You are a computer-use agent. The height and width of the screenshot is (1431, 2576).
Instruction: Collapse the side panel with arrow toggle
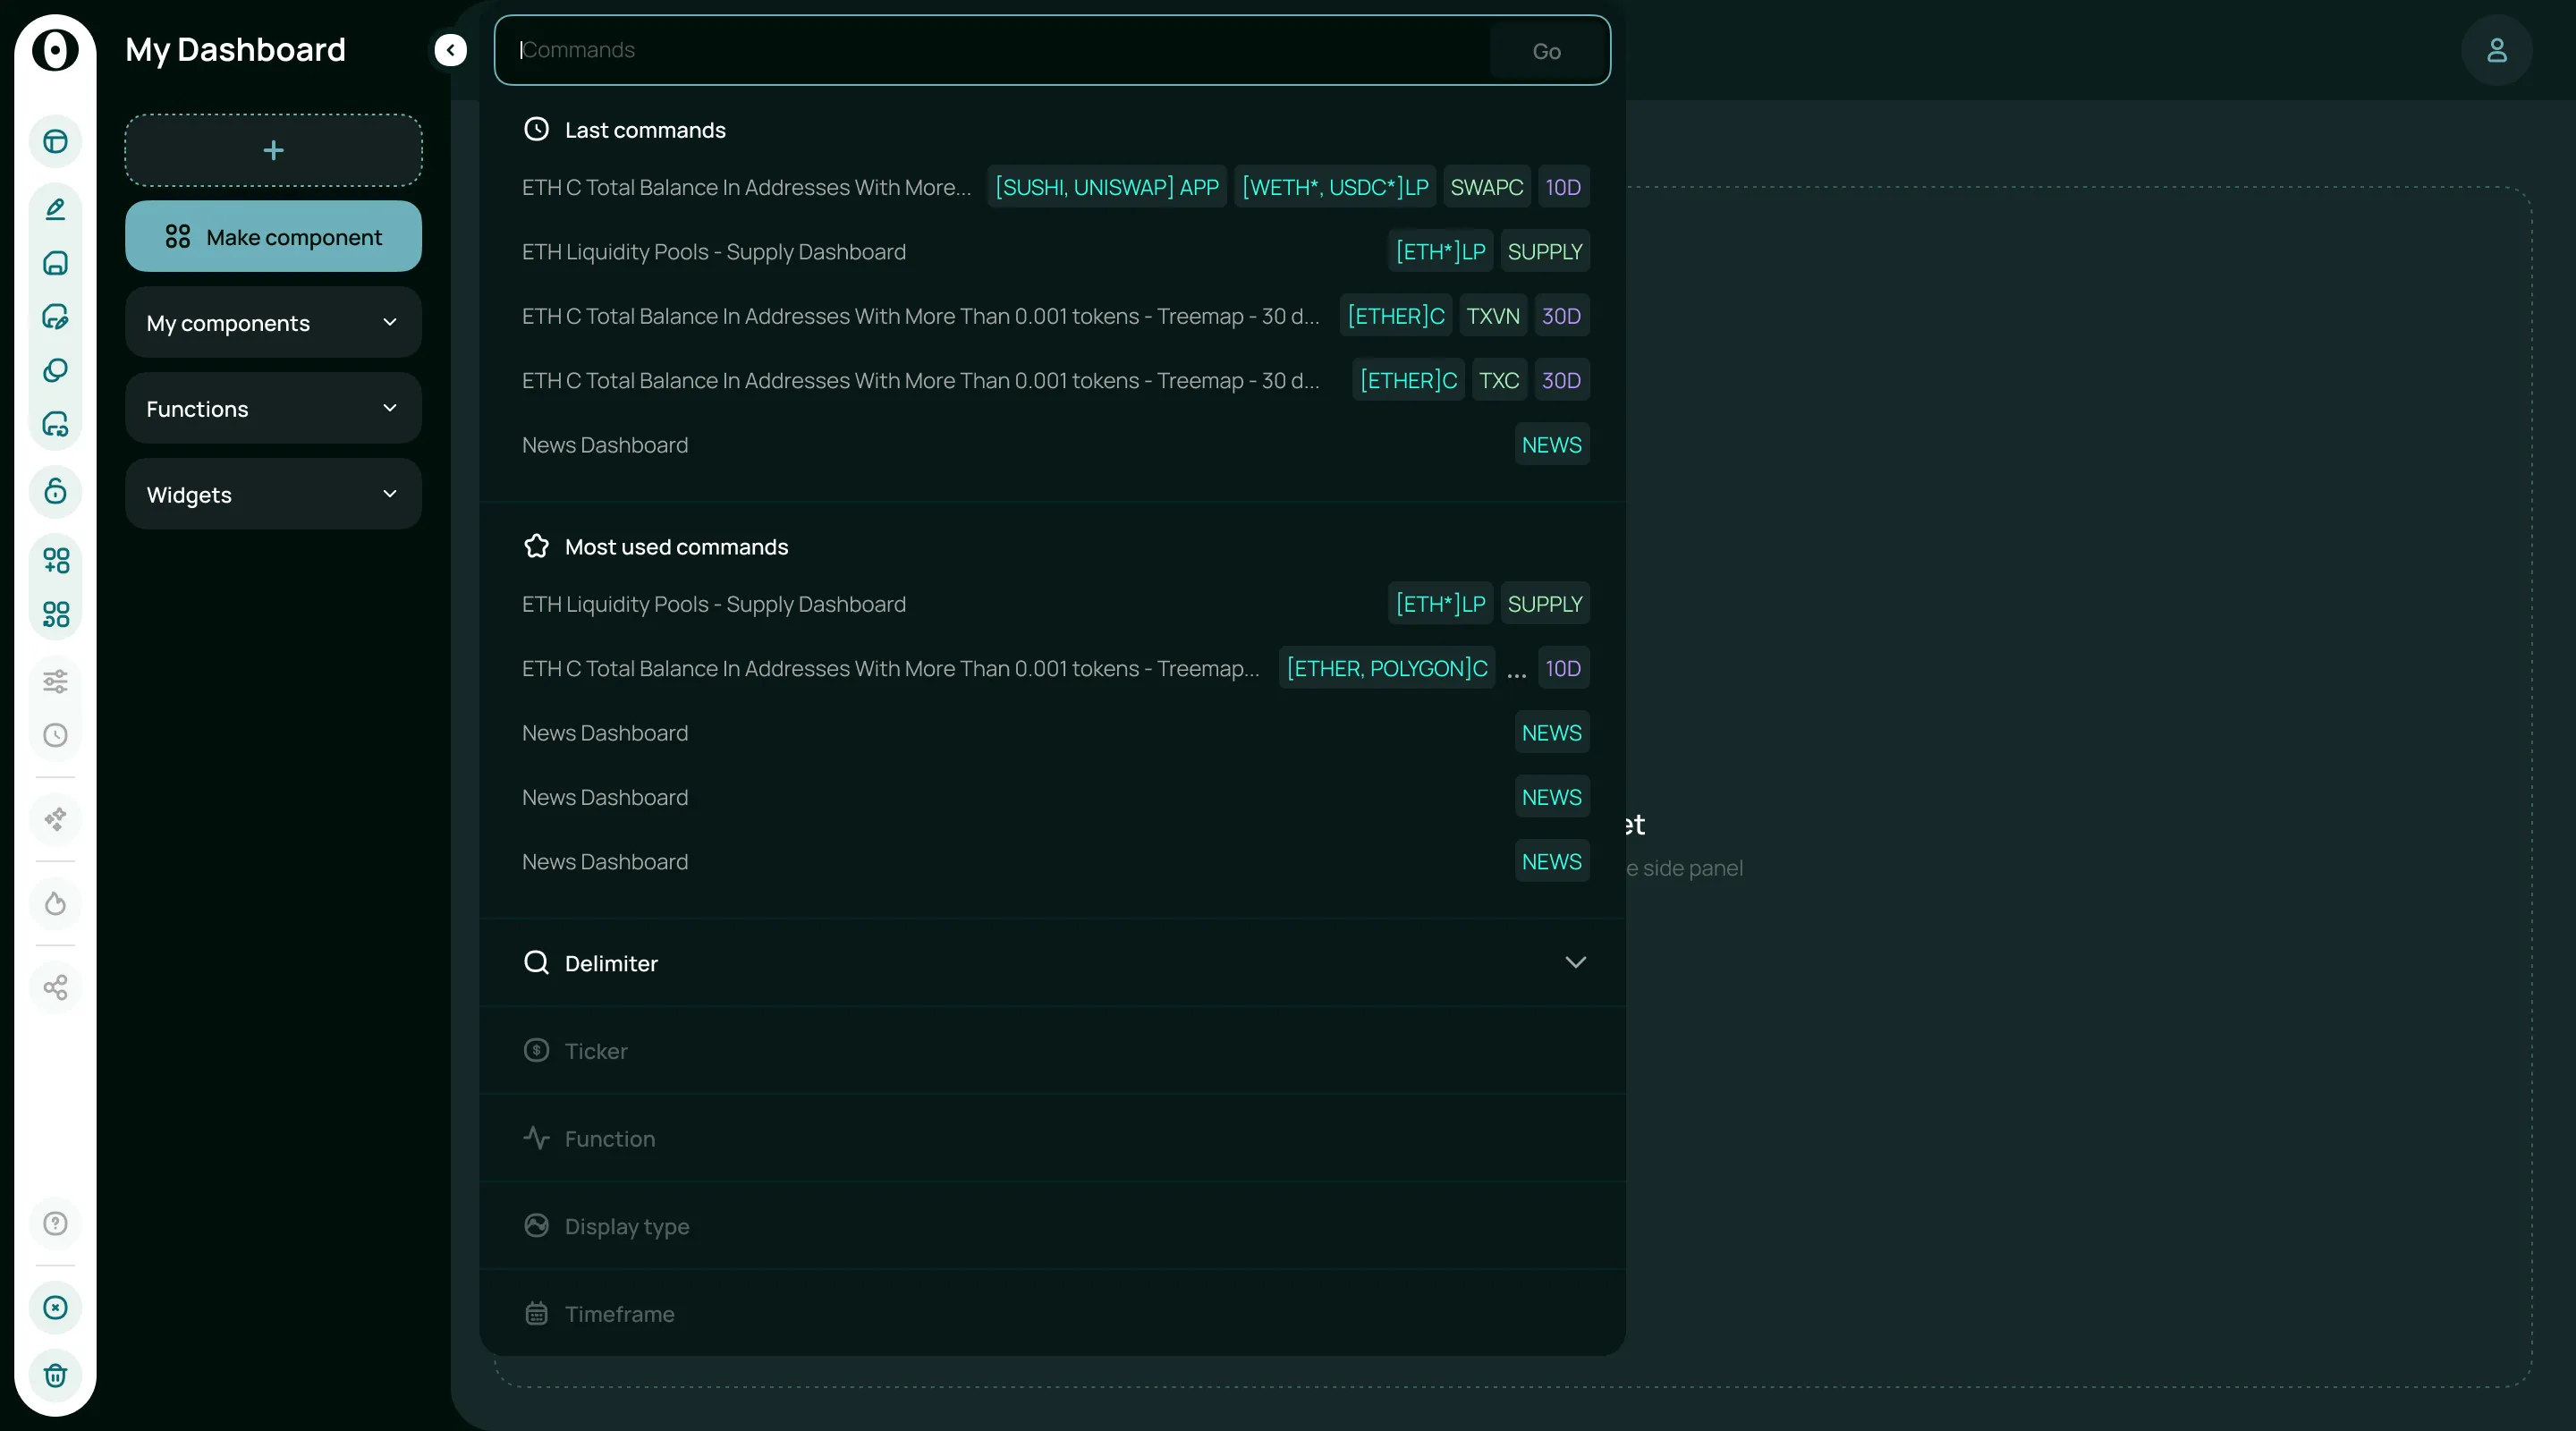pos(450,50)
